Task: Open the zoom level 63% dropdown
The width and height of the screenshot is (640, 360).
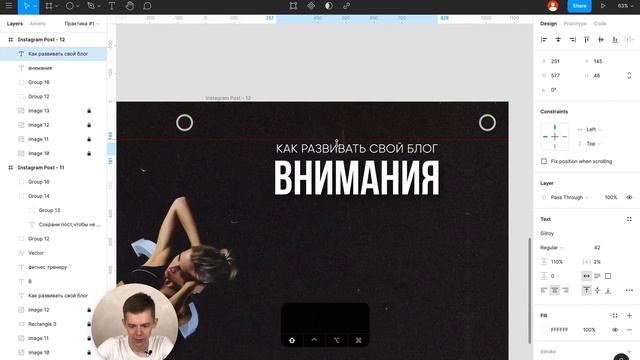Action: (625, 6)
